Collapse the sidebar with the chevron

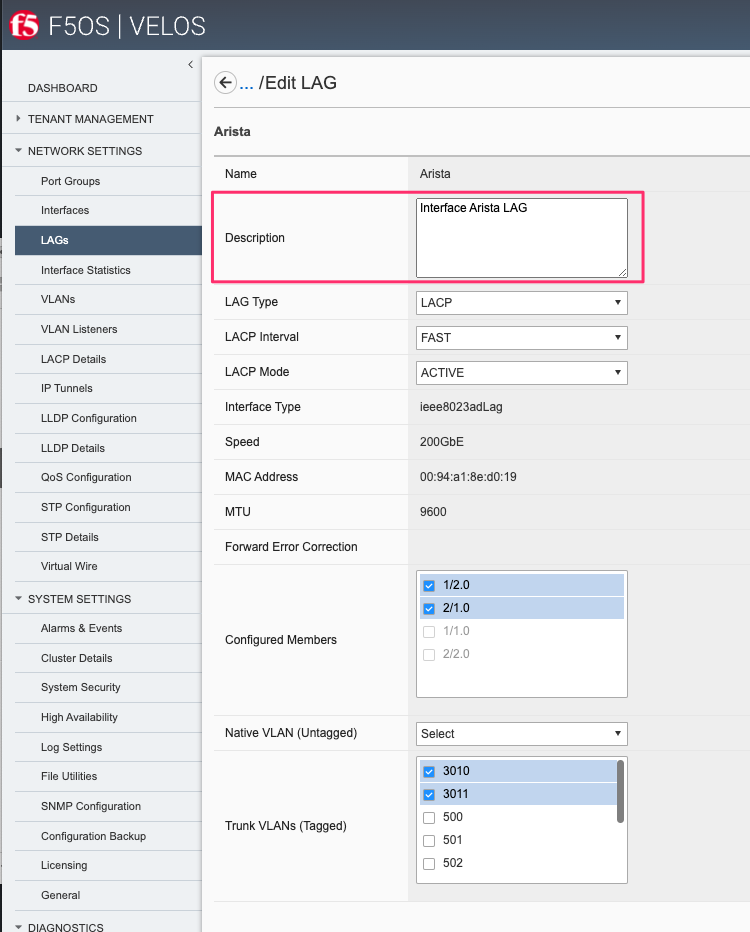tap(190, 64)
